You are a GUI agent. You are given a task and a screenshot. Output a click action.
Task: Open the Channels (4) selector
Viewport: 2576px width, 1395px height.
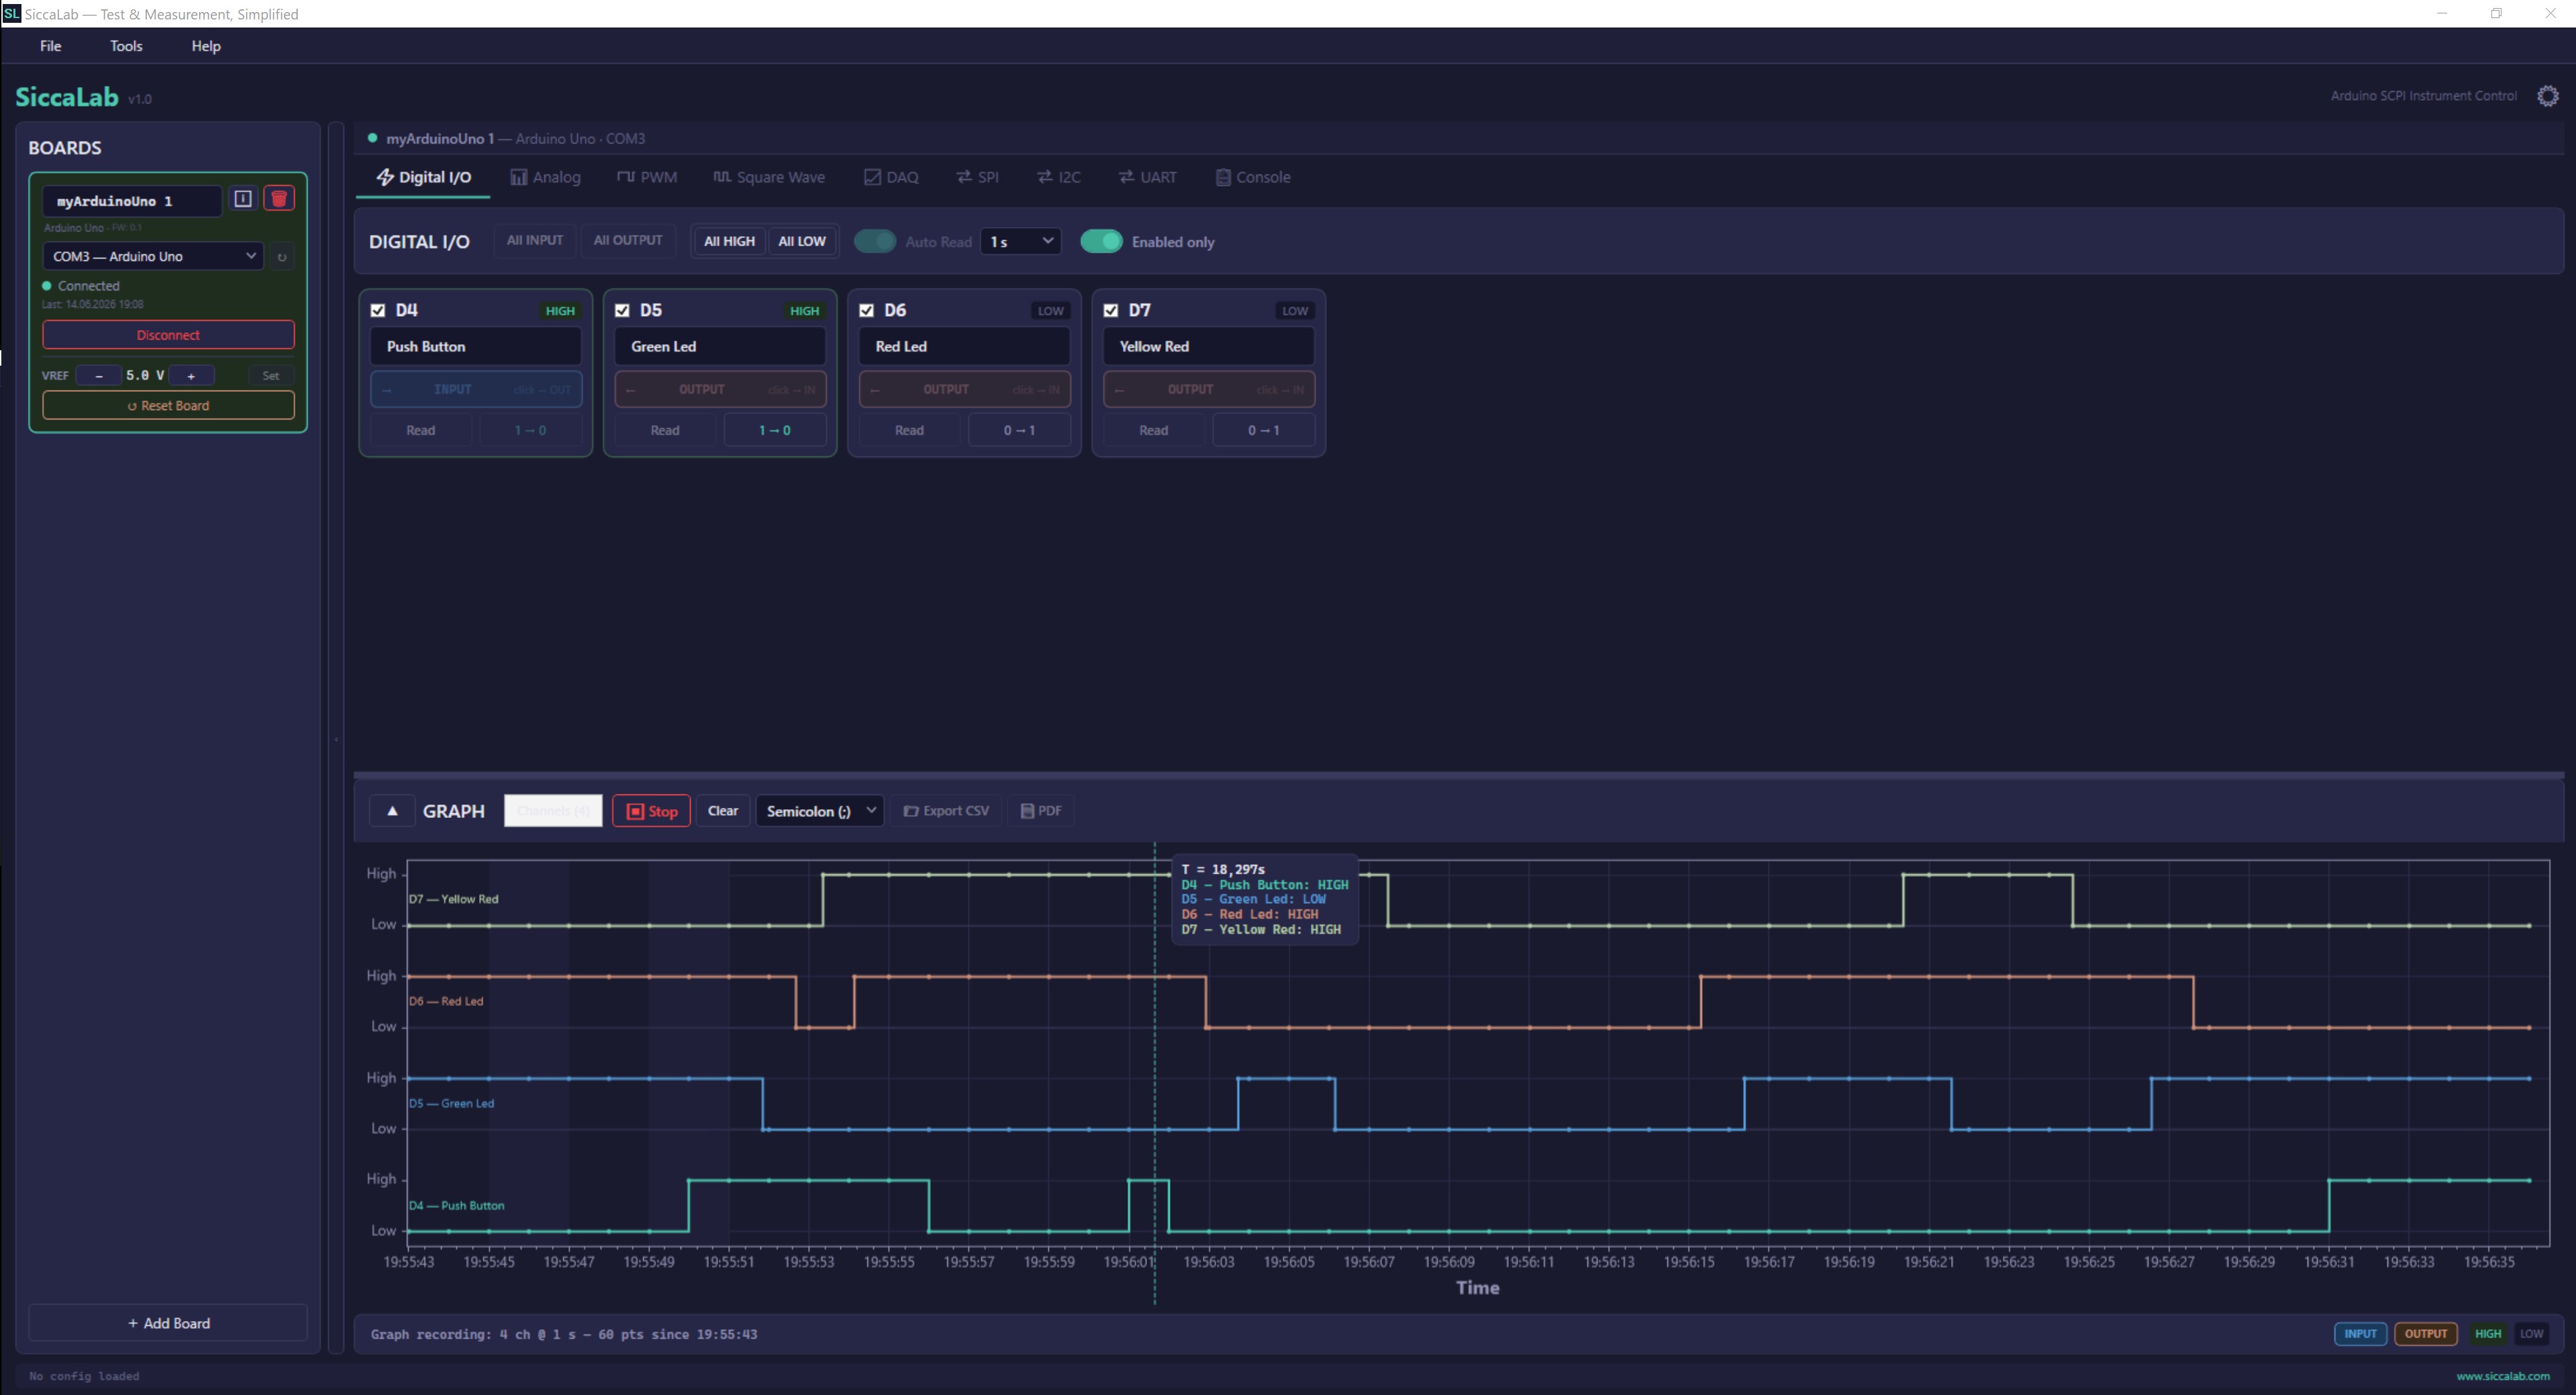click(553, 811)
